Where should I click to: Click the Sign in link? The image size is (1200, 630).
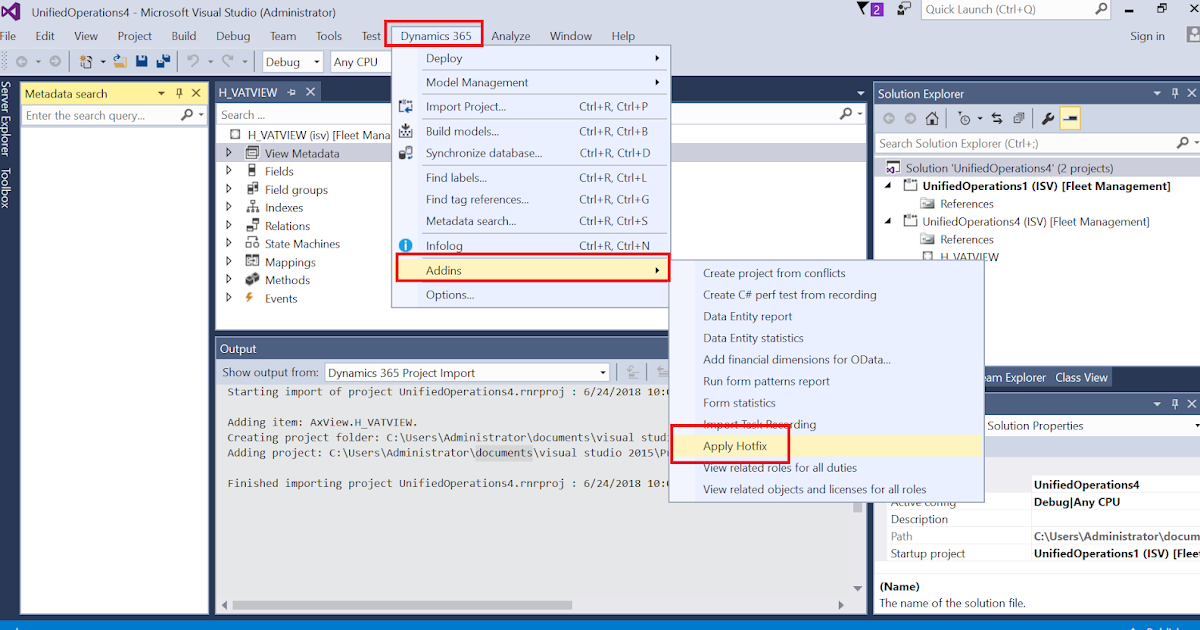click(1147, 35)
